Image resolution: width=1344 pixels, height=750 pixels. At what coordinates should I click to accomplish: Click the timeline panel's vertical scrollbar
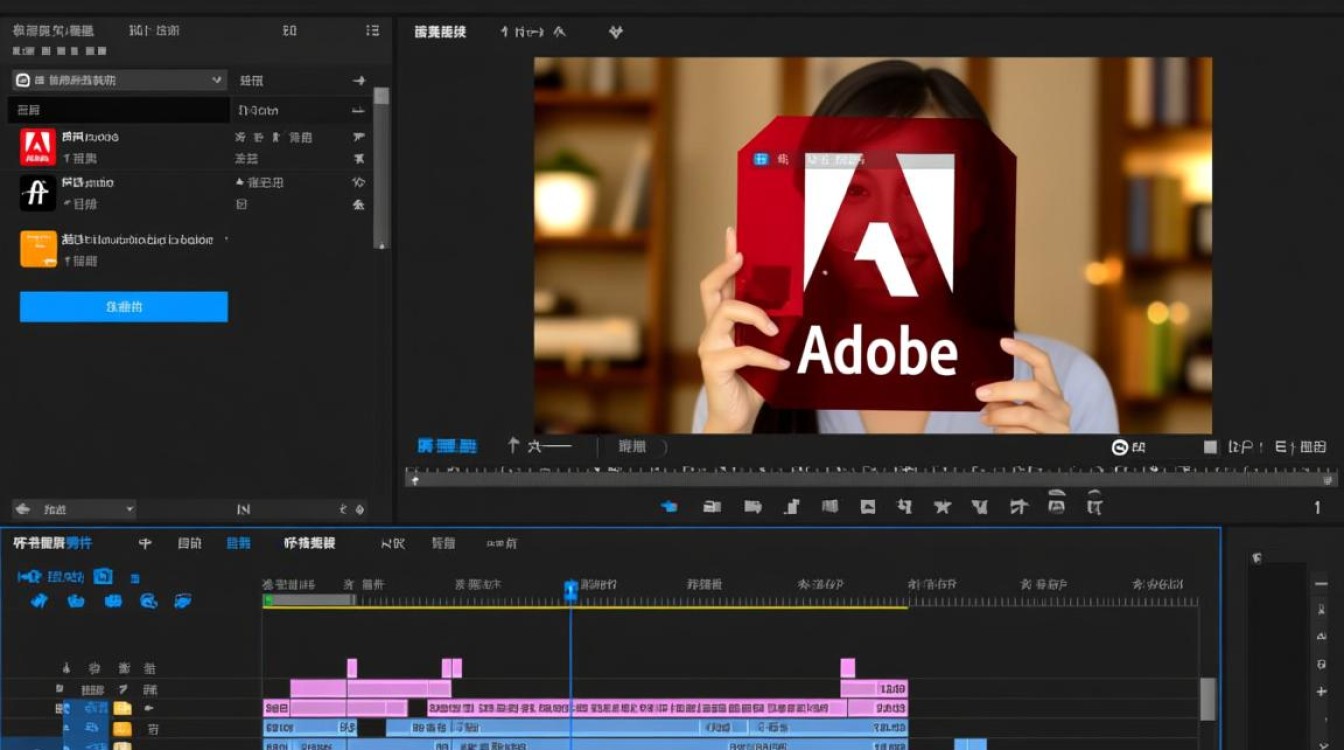(x=1208, y=698)
